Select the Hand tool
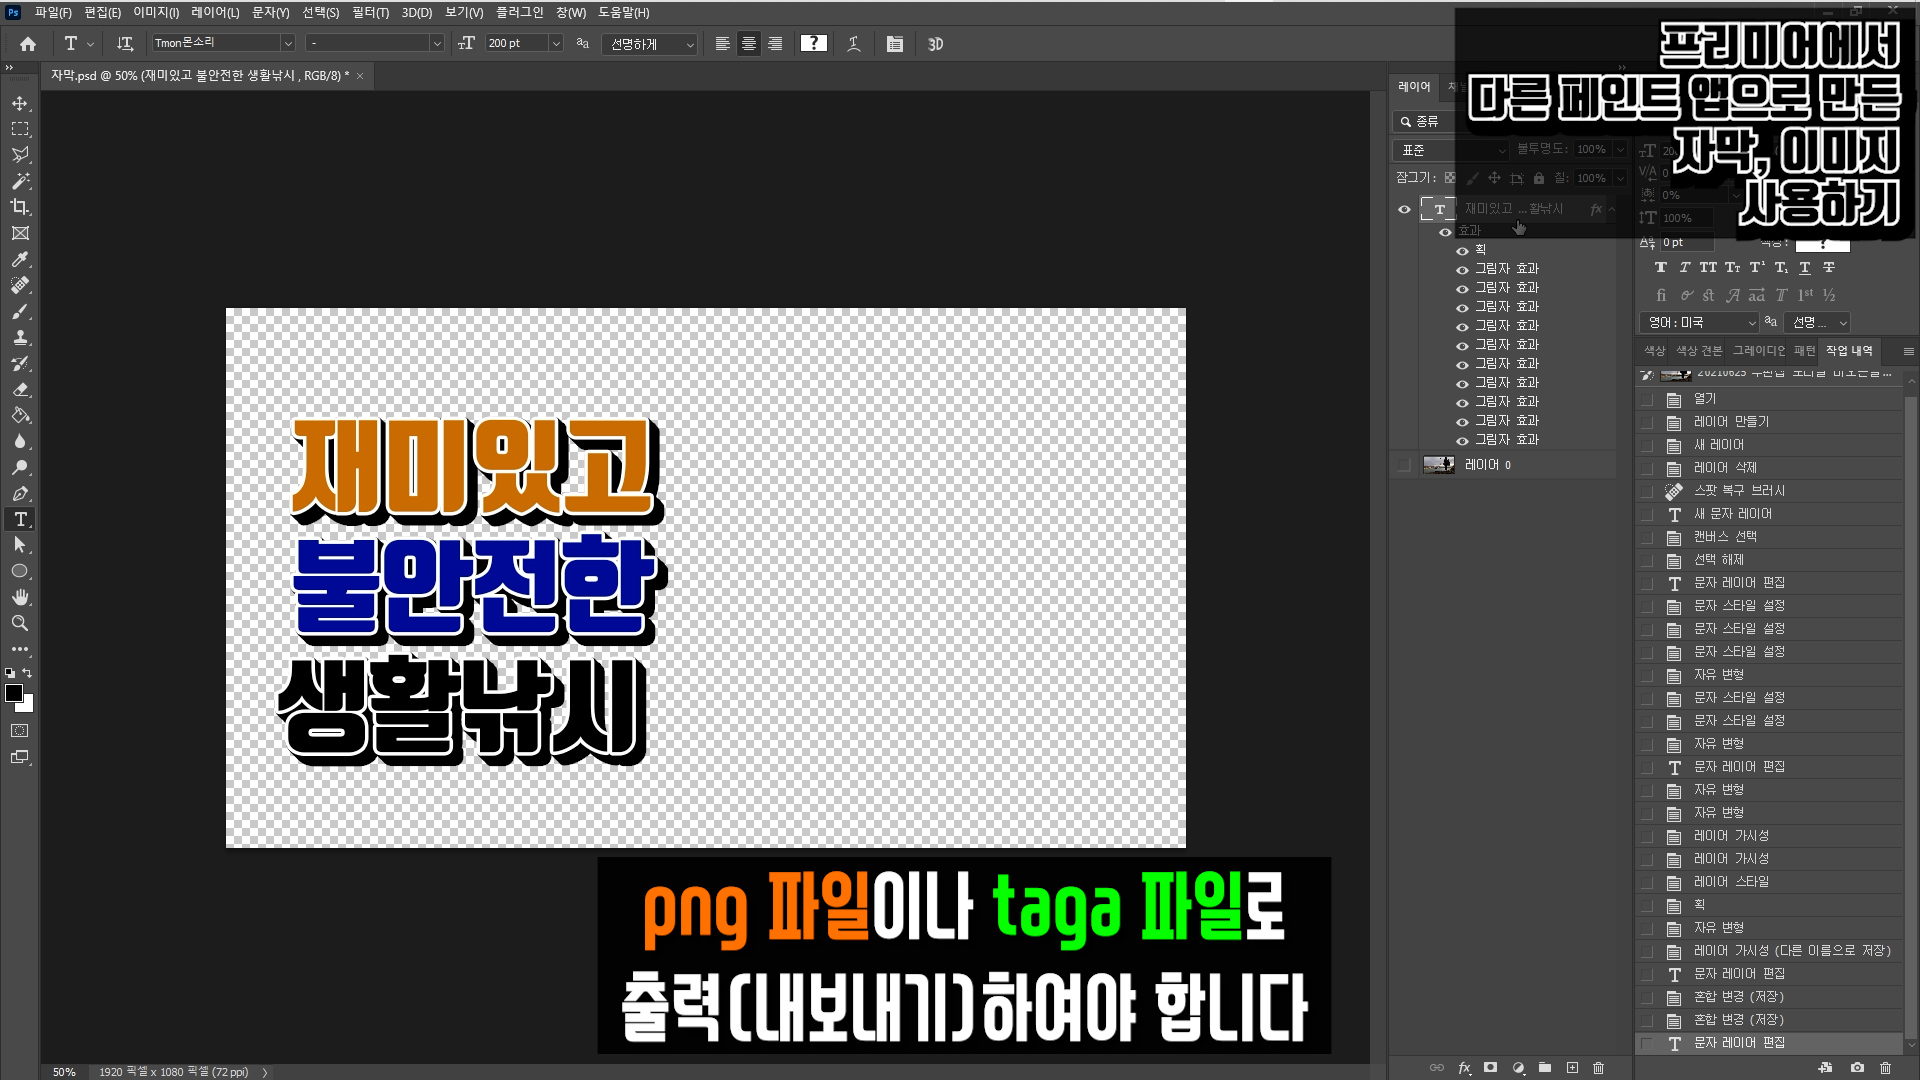The height and width of the screenshot is (1080, 1920). [x=20, y=597]
